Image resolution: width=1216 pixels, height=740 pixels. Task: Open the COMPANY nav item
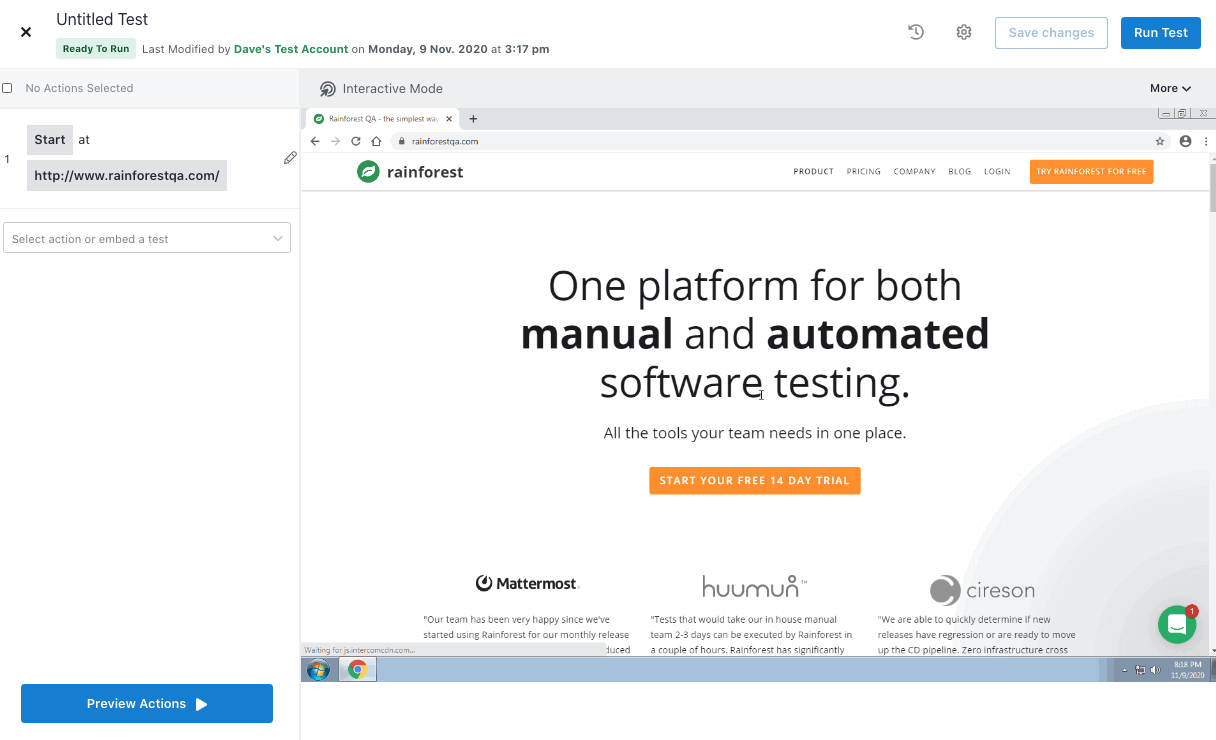tap(914, 172)
